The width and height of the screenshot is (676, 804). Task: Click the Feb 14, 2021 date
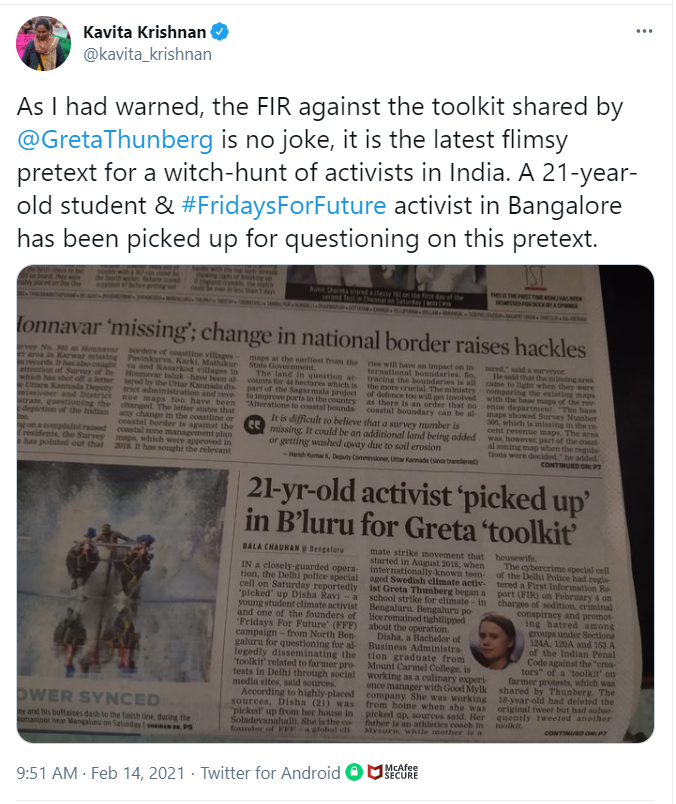pyautogui.click(x=137, y=773)
